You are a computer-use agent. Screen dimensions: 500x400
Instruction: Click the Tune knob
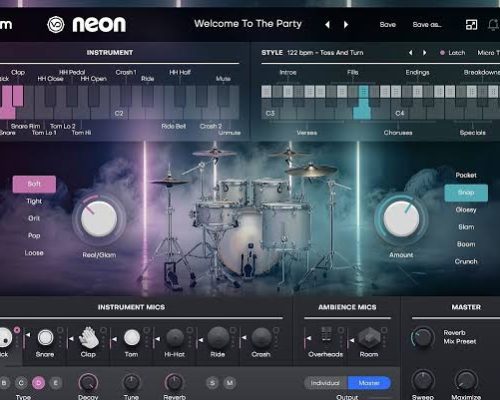click(131, 383)
